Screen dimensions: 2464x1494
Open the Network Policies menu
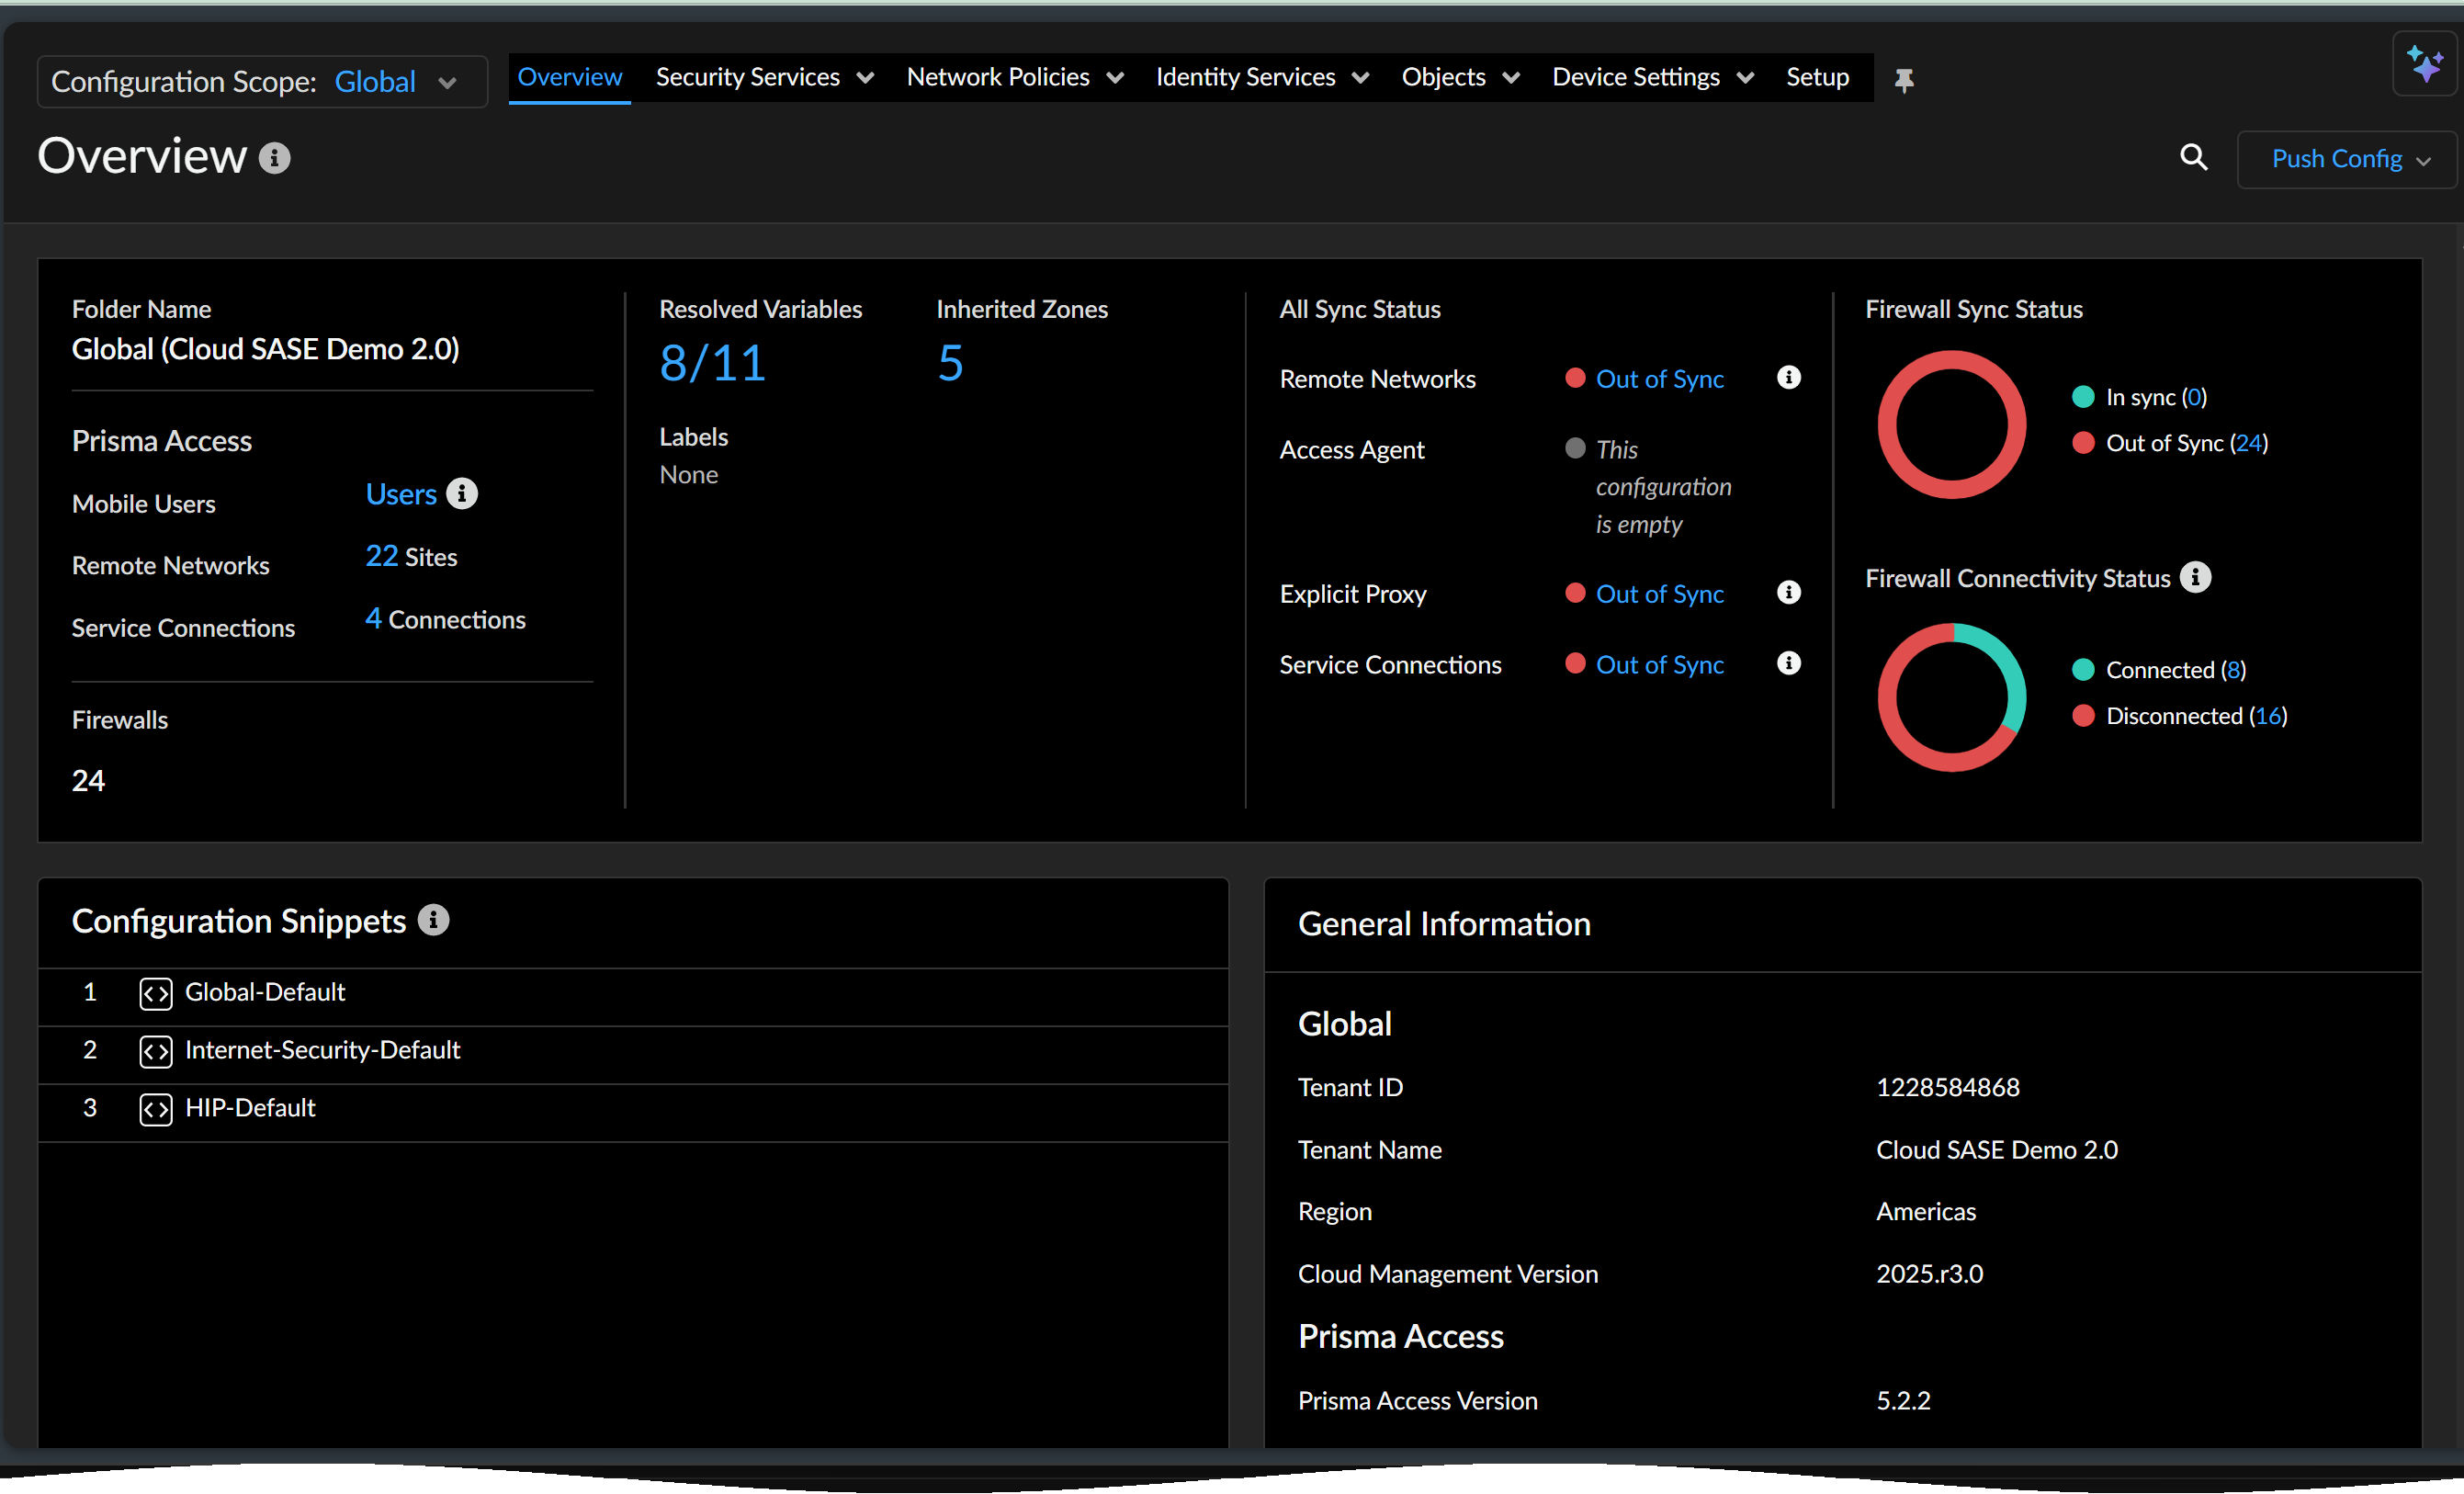(1014, 77)
